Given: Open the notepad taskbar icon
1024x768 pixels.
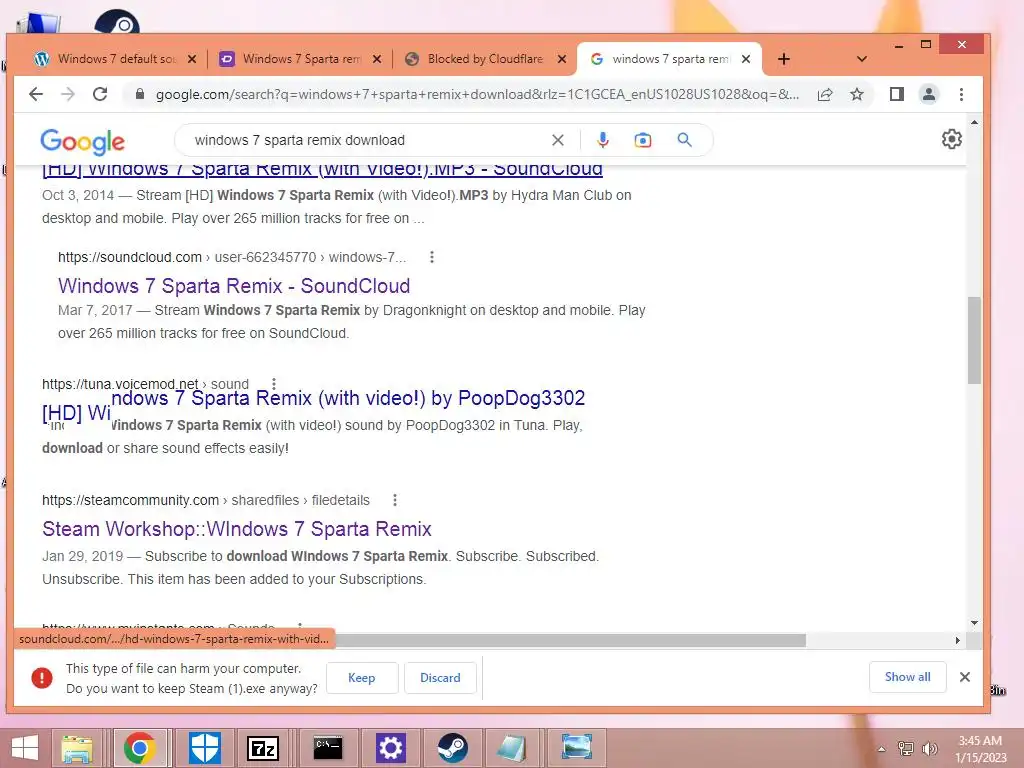Looking at the screenshot, I should (x=513, y=748).
